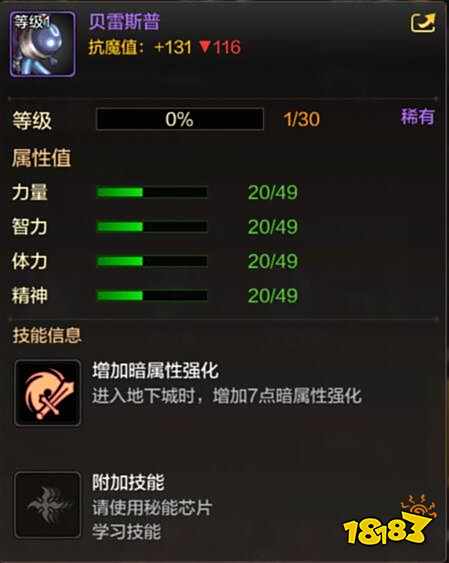Viewport: 449px width, 563px height.
Task: Select the 属性值 section header
Action: point(41,158)
